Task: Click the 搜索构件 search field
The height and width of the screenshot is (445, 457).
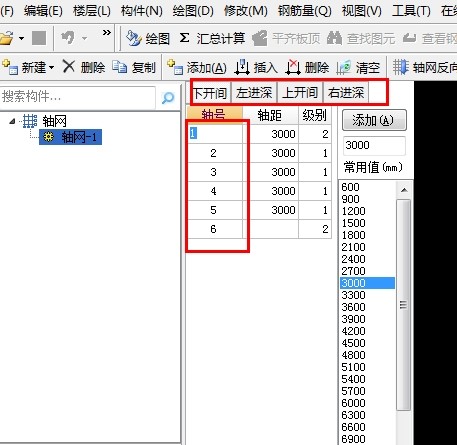Action: click(x=78, y=97)
